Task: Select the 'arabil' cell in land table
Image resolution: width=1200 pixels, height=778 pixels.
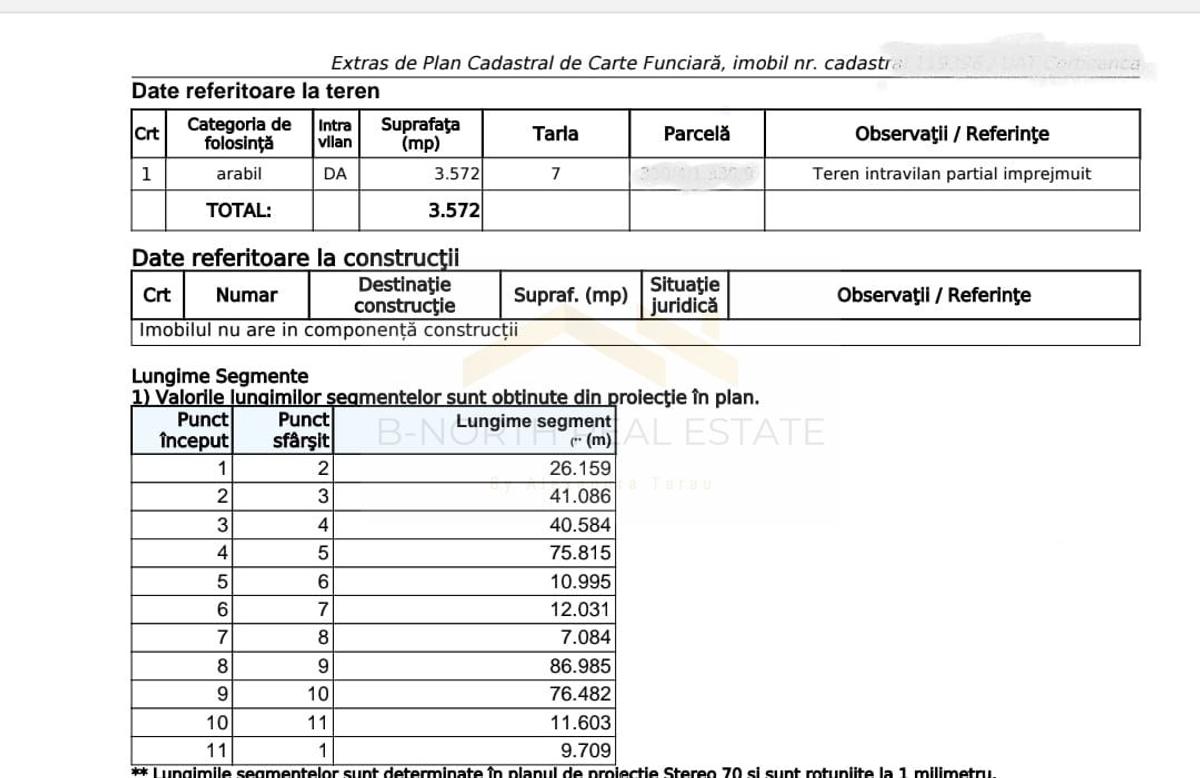Action: (239, 174)
